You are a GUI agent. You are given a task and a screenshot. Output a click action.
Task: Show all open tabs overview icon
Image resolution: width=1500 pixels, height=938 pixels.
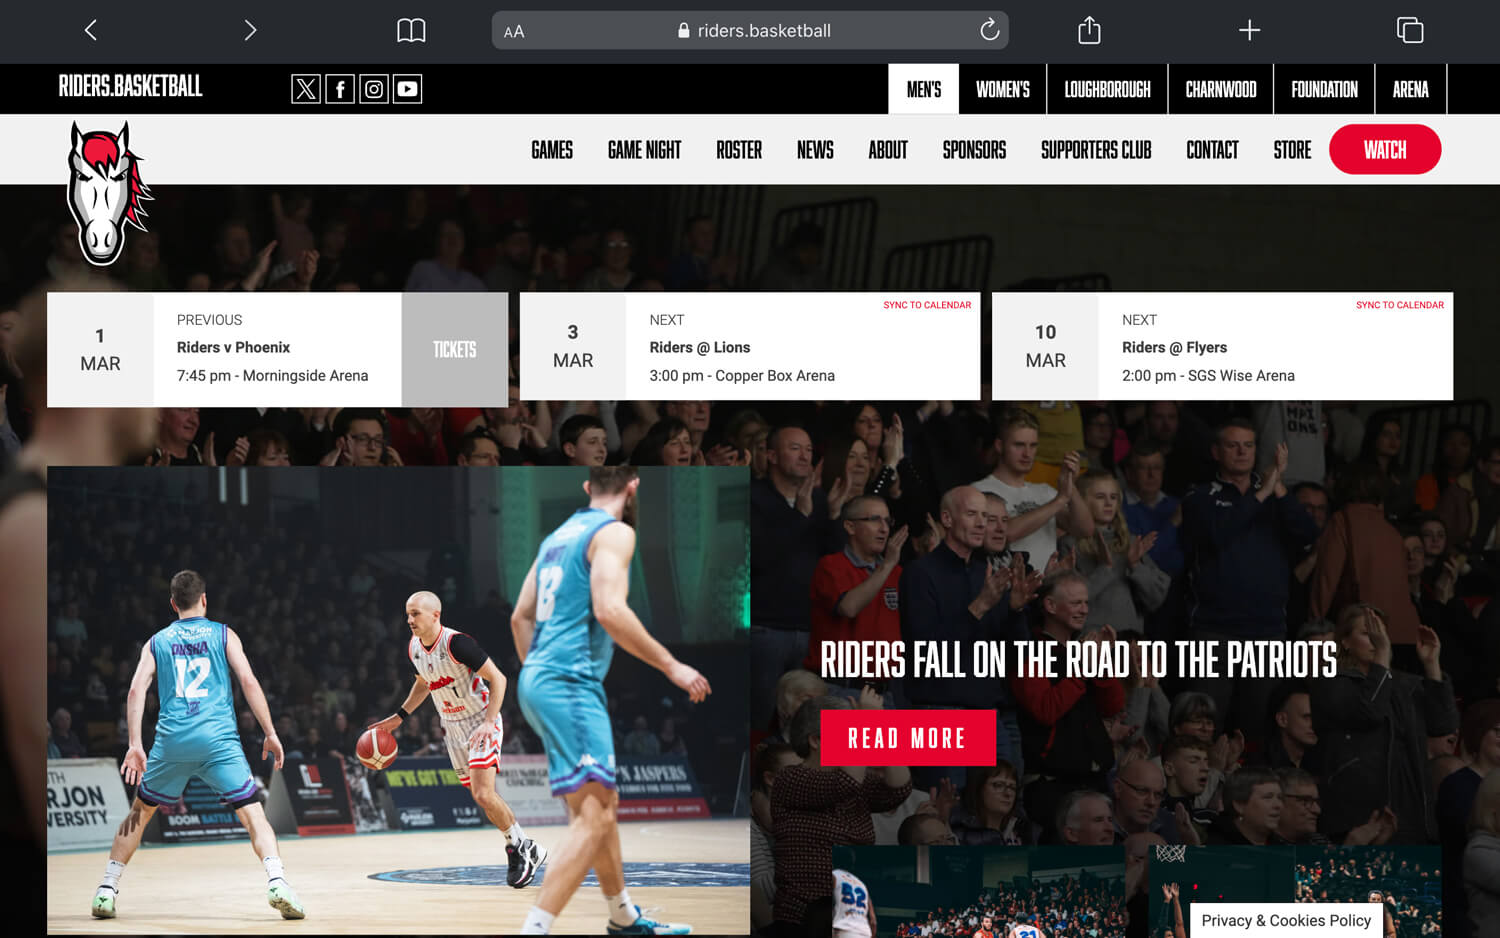1410,30
